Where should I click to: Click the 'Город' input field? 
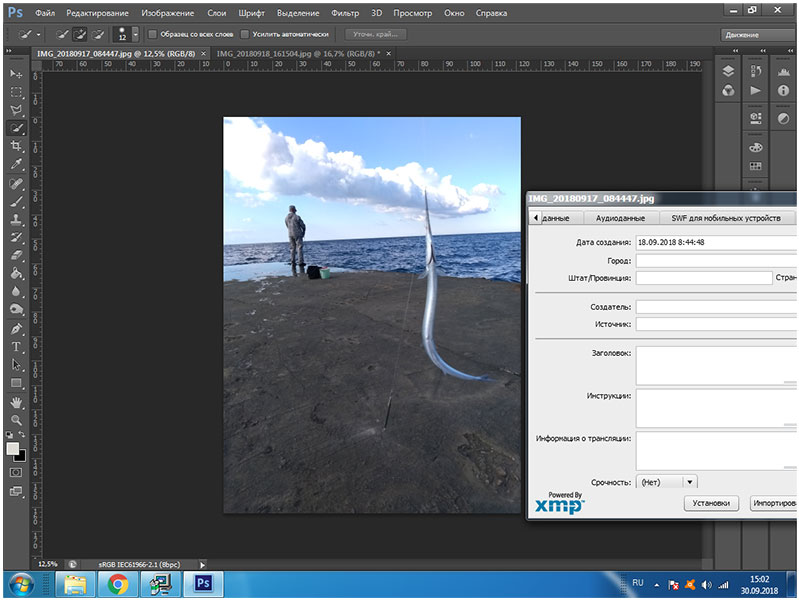pos(715,260)
